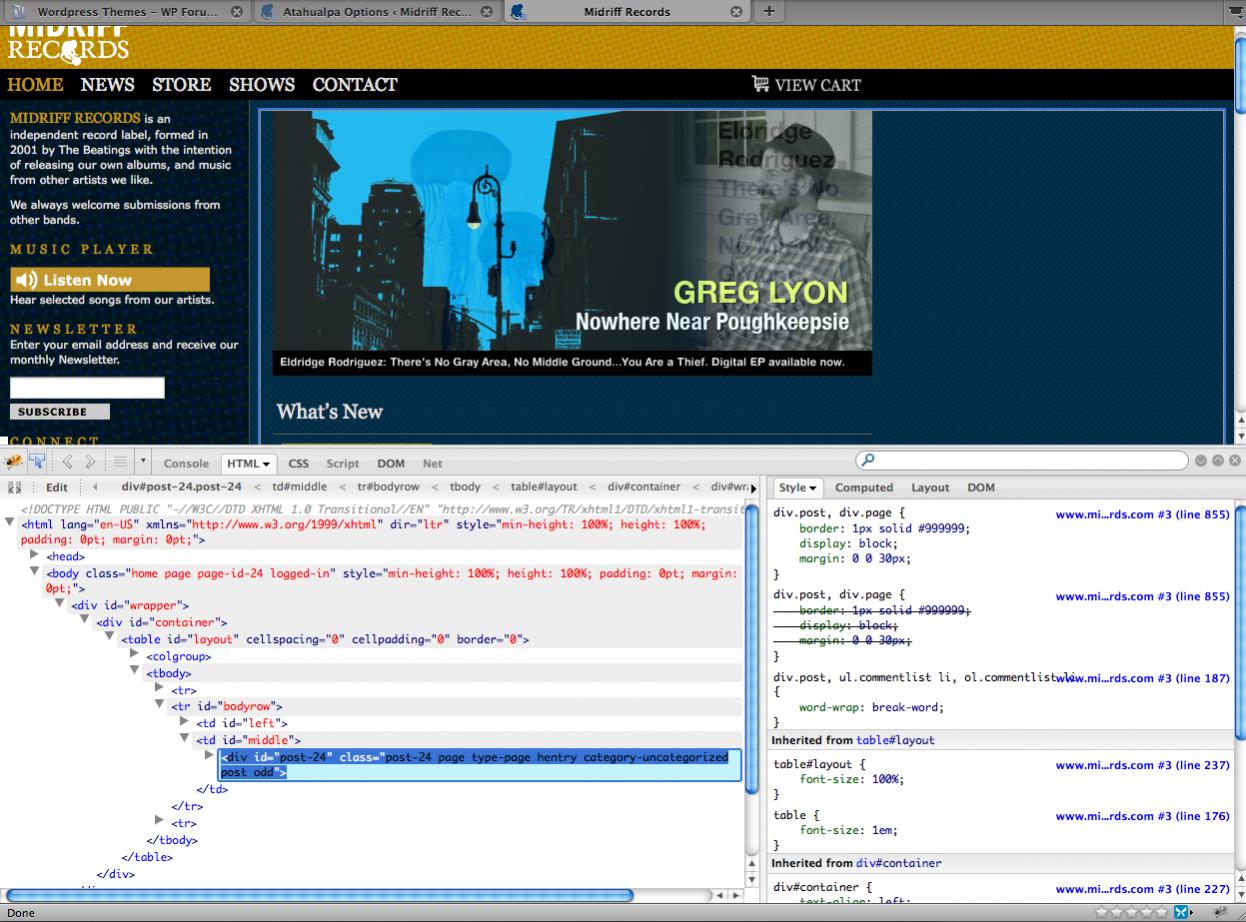Open the small dropdown next to lines icon
Viewport: 1246px width, 922px height.
[x=143, y=462]
